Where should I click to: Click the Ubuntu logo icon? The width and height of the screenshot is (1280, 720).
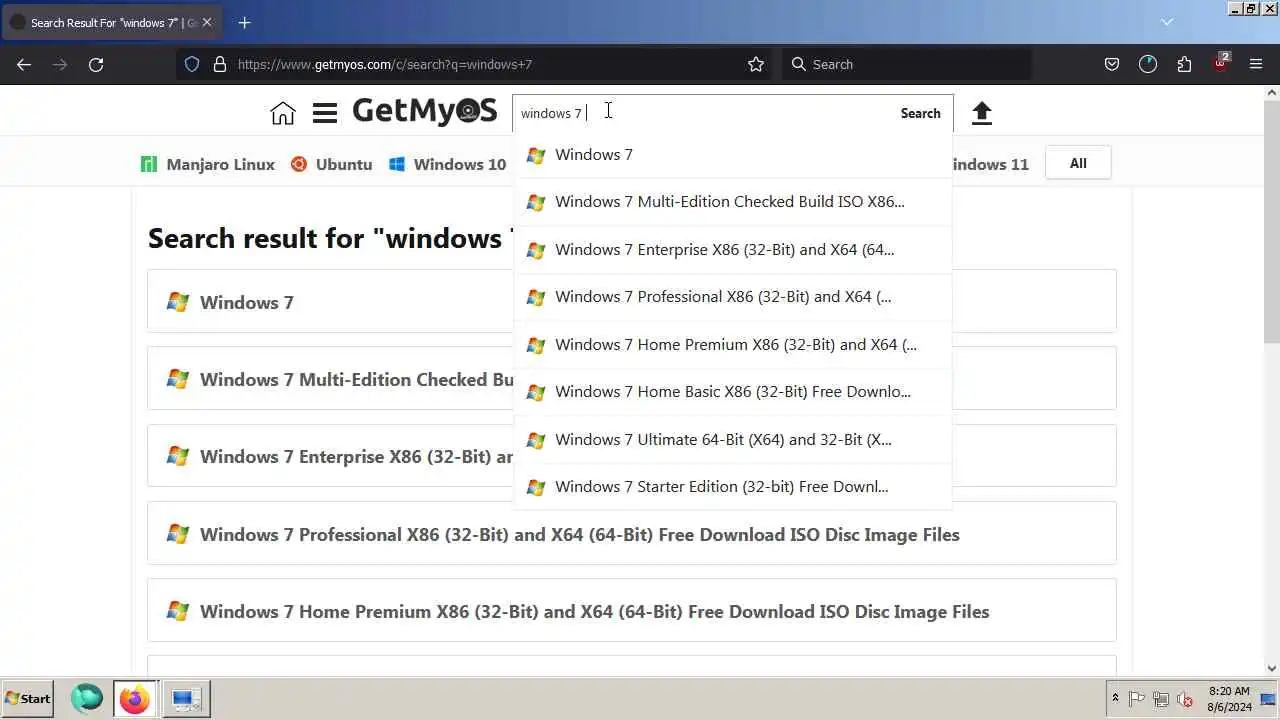click(x=299, y=164)
